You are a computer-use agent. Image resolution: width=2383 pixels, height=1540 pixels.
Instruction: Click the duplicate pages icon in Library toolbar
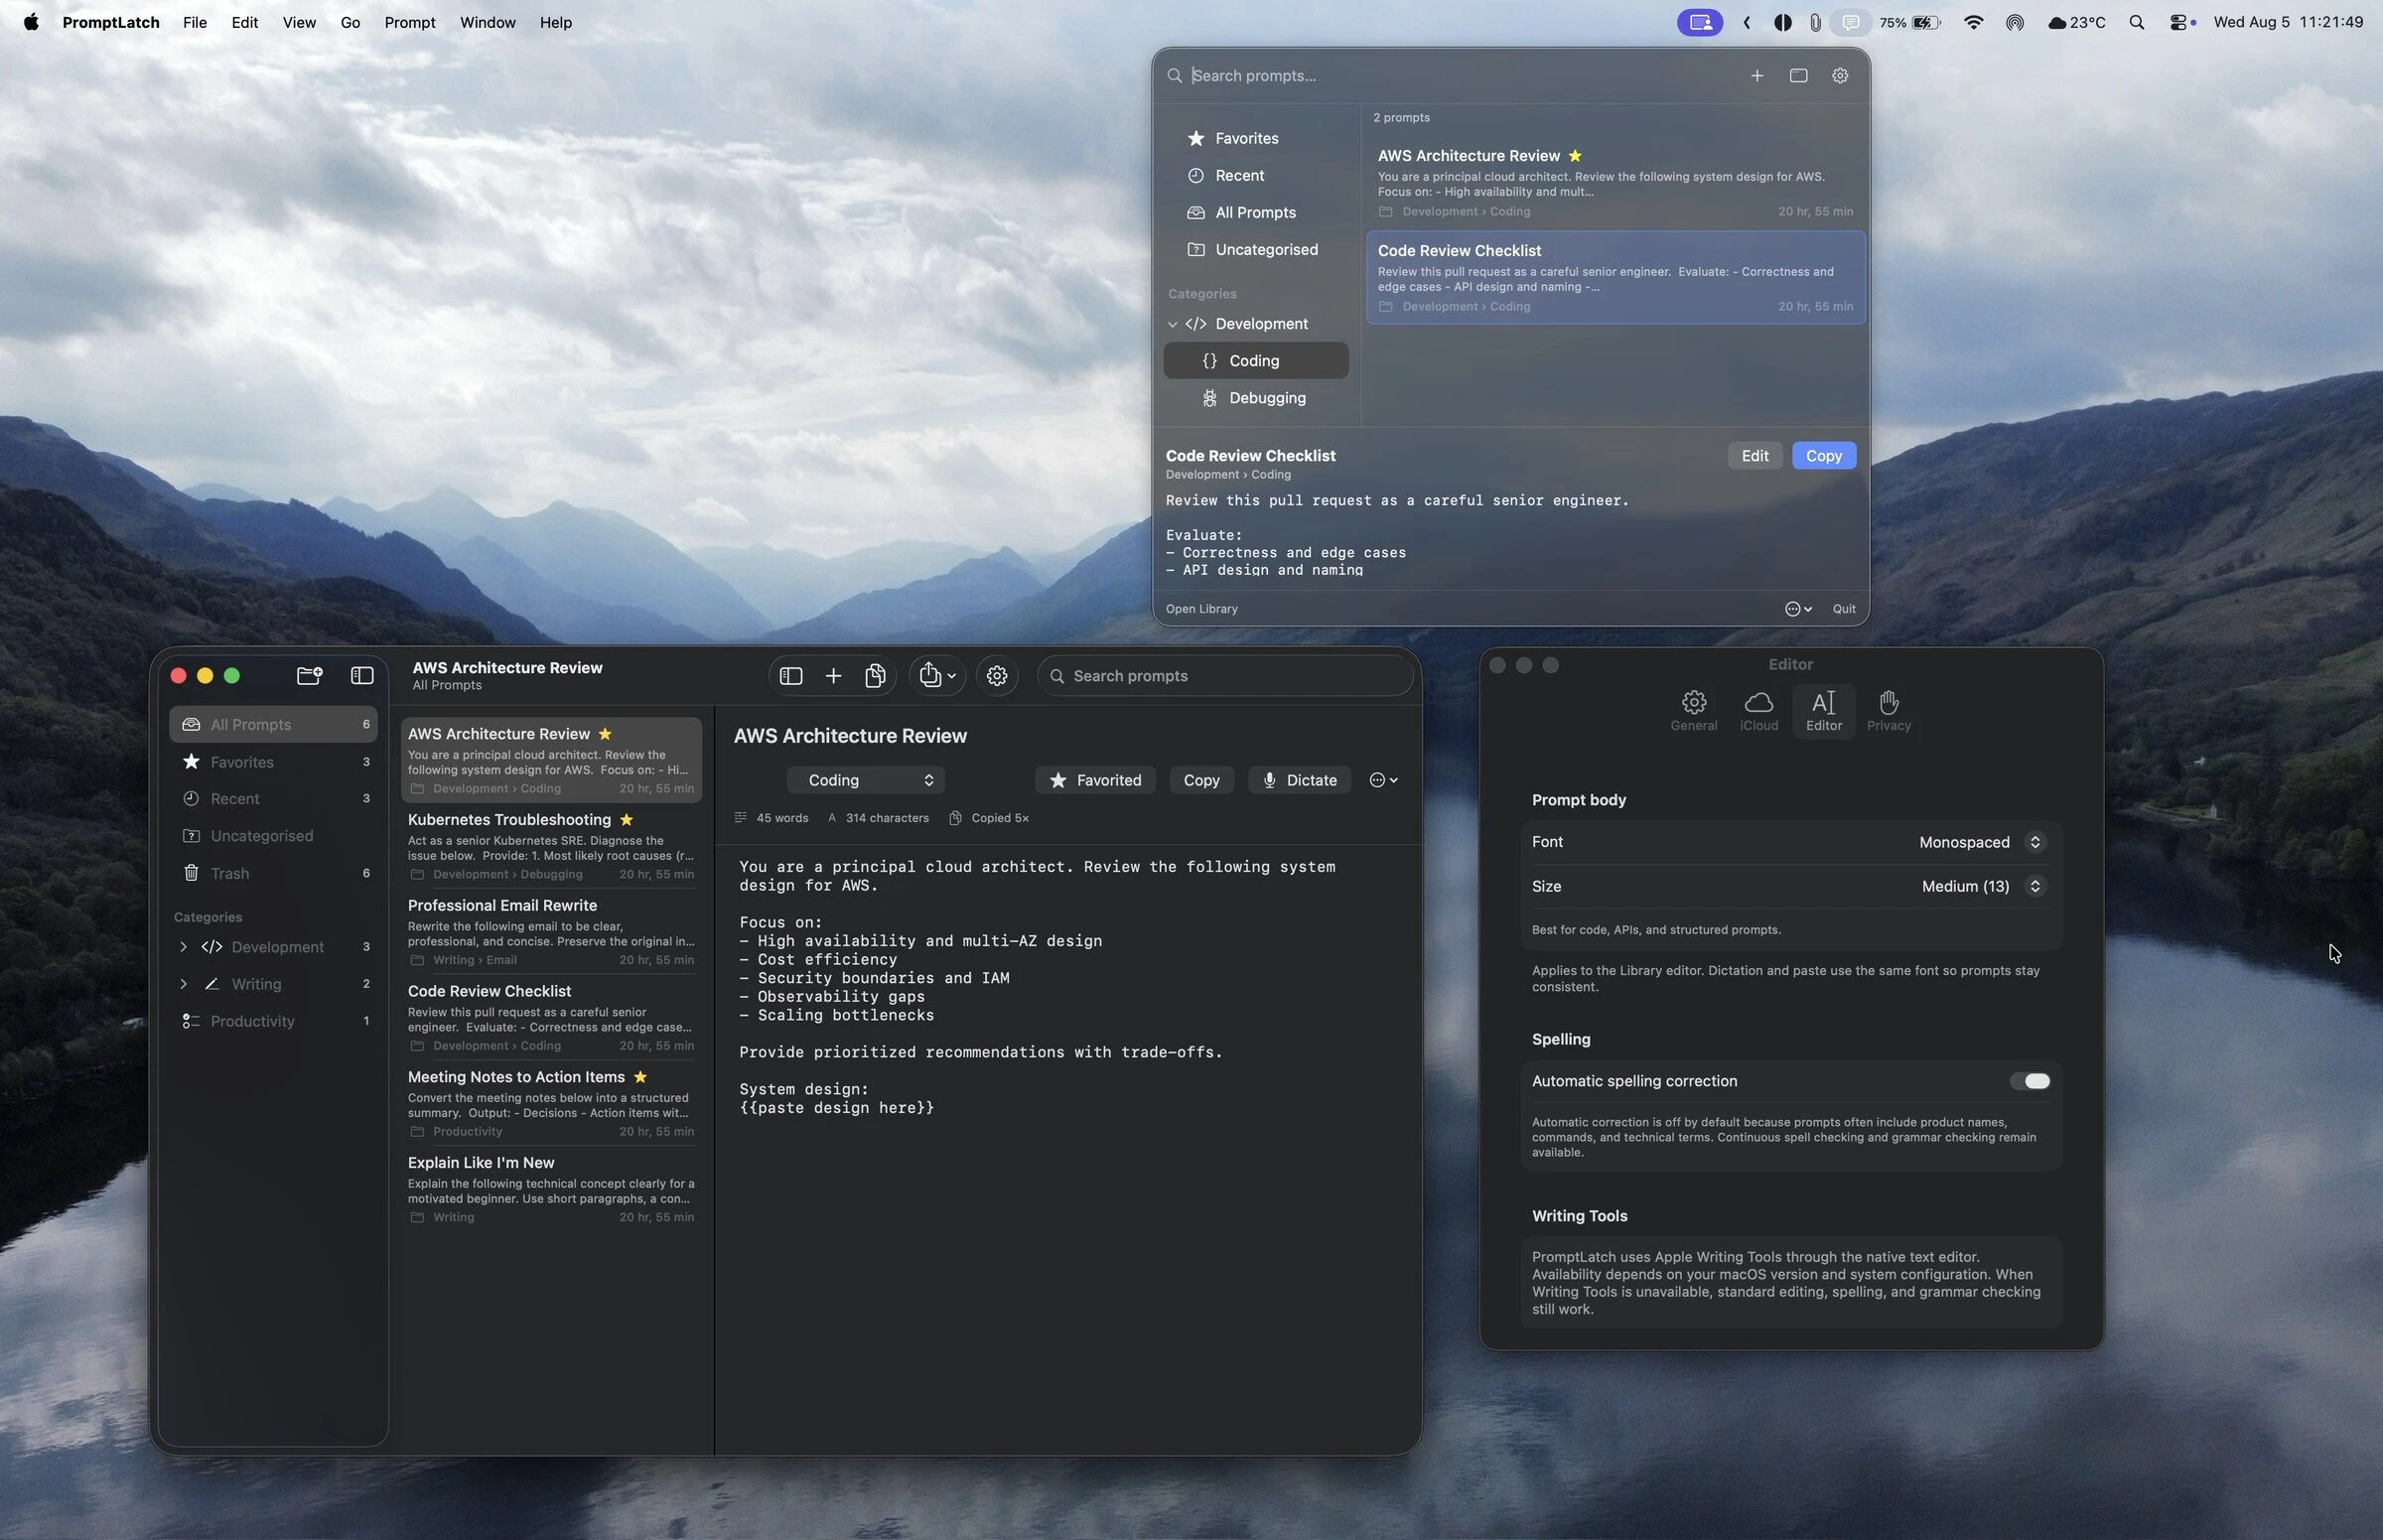pos(875,676)
